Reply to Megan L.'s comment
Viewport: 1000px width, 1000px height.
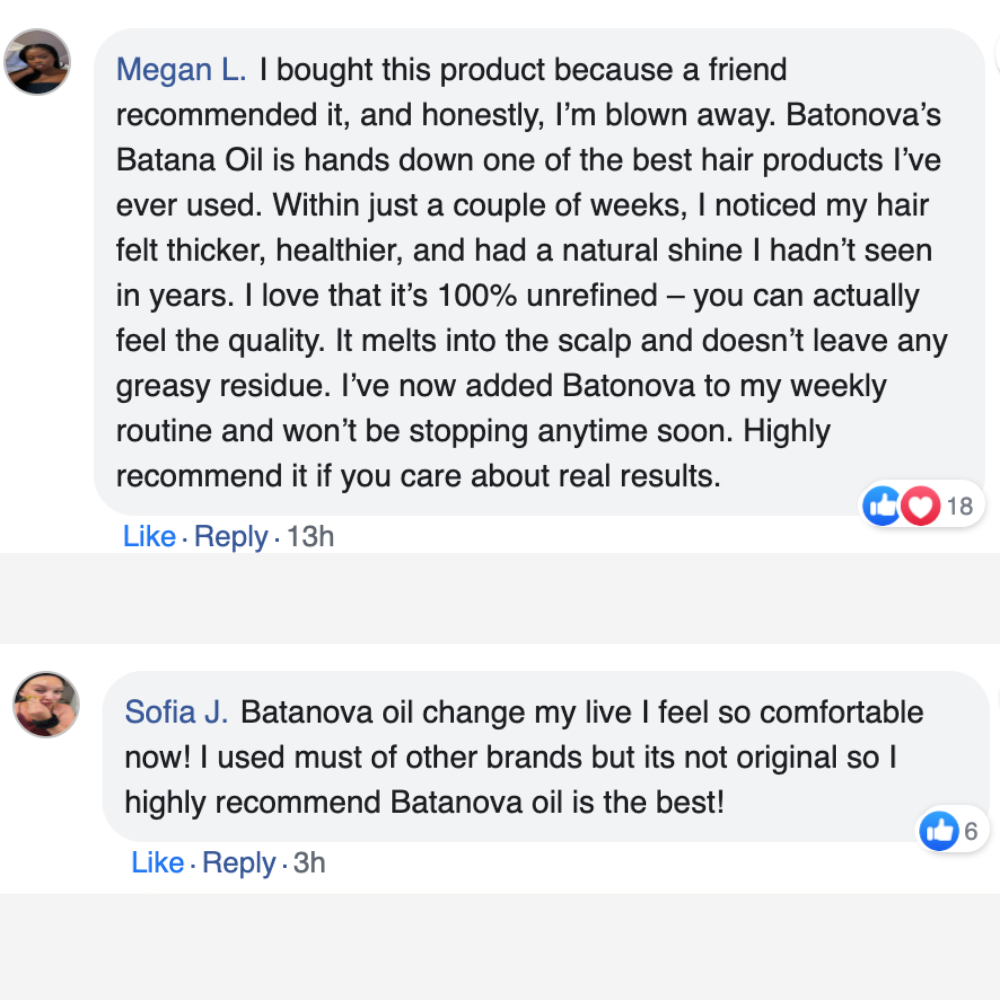point(231,537)
